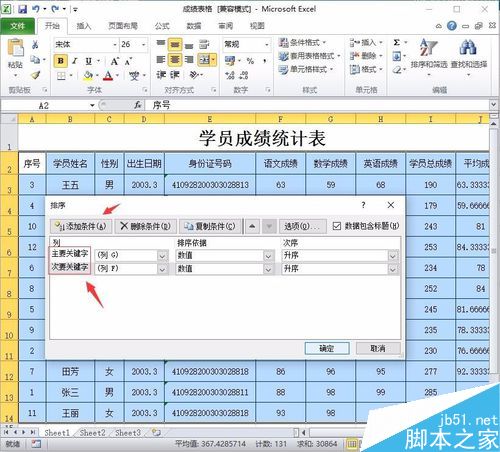This screenshot has height=452, width=500.
Task: Click the Cut scissors icon
Action: point(35,45)
